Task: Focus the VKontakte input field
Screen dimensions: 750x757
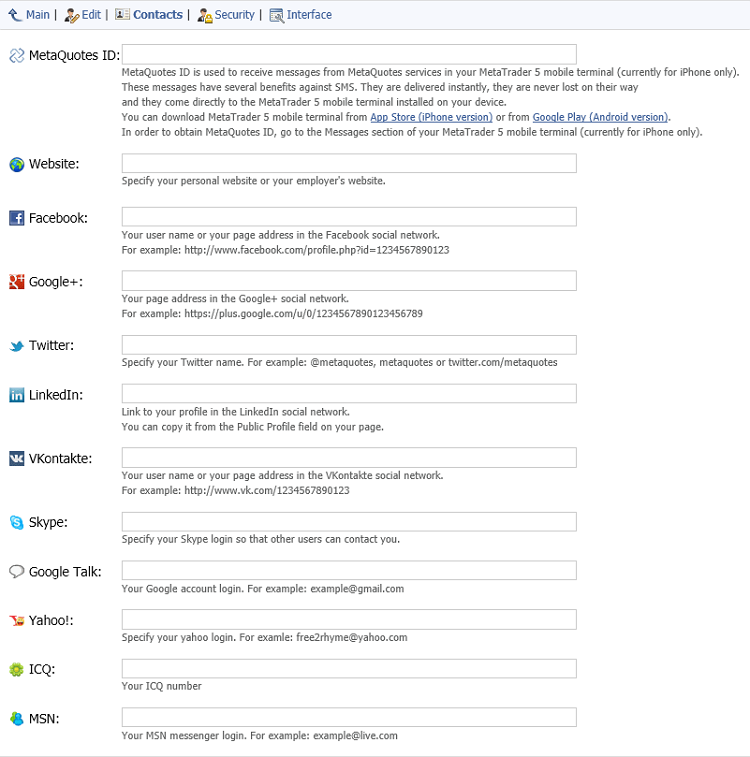Action: (349, 457)
